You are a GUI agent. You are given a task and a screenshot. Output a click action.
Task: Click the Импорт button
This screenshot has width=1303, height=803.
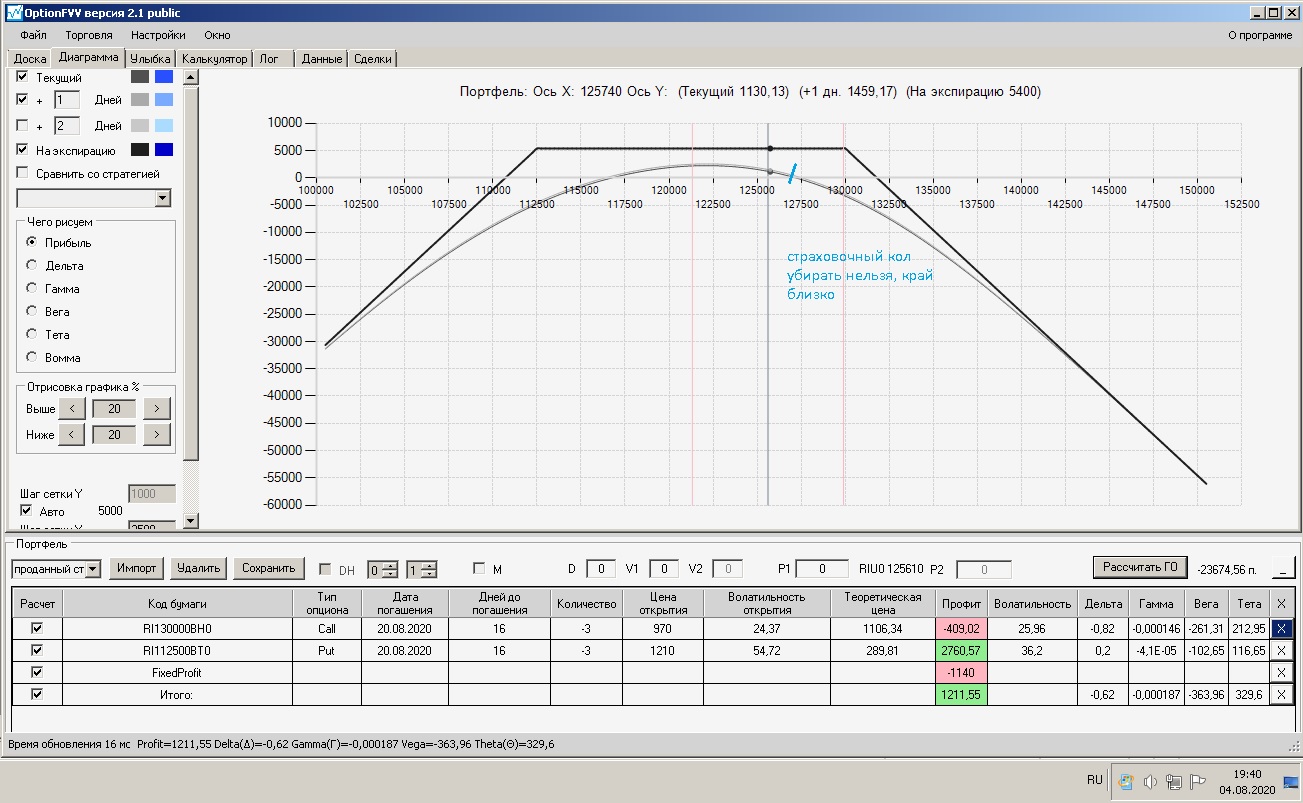(x=137, y=568)
